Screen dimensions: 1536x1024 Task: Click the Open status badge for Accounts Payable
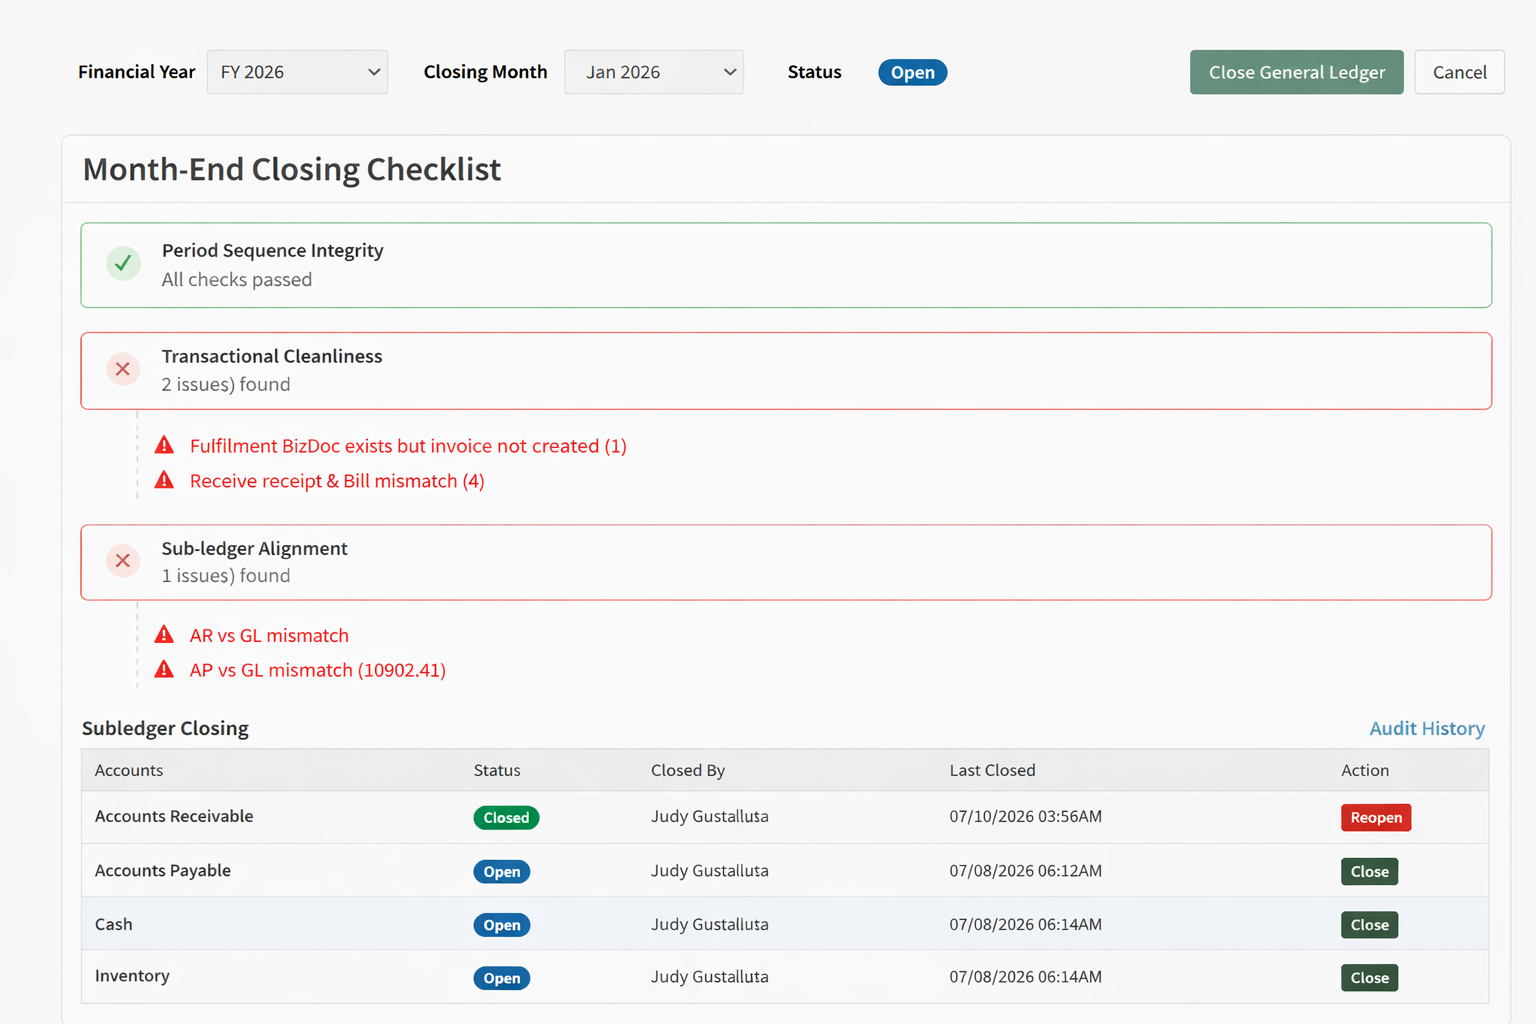pos(502,872)
